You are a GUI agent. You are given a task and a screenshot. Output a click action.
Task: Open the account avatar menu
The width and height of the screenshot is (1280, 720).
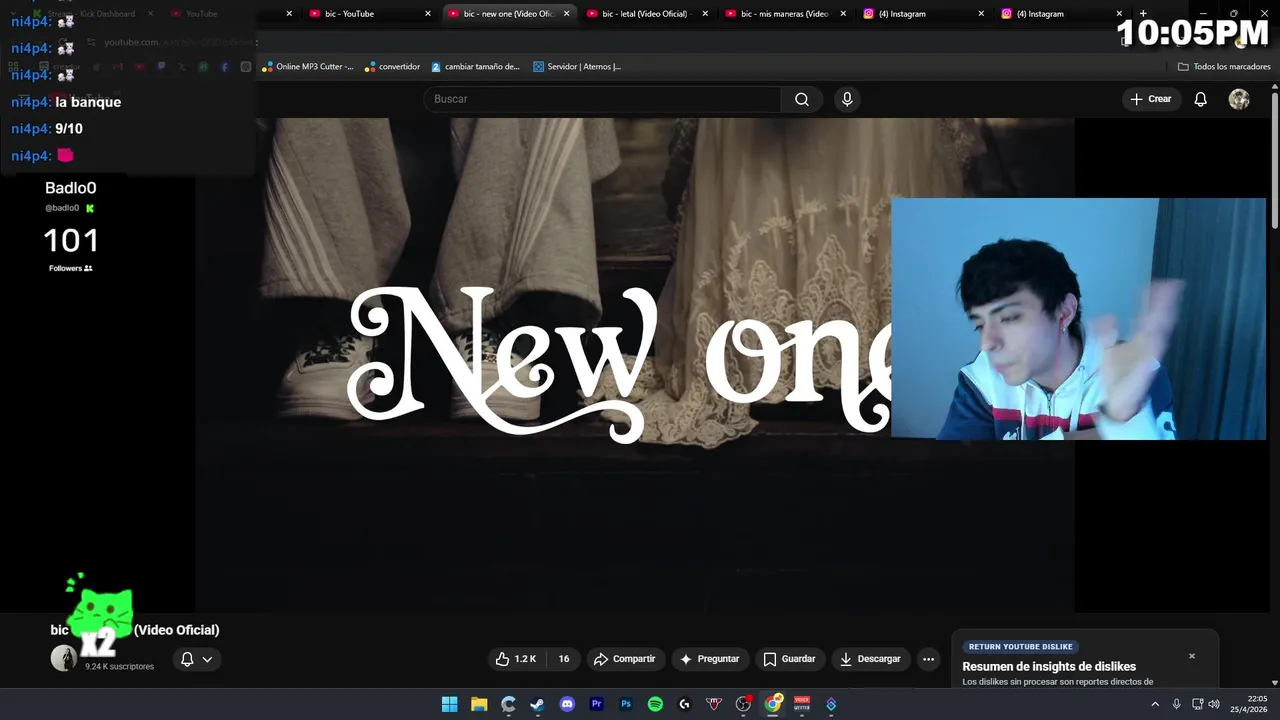coord(1239,99)
